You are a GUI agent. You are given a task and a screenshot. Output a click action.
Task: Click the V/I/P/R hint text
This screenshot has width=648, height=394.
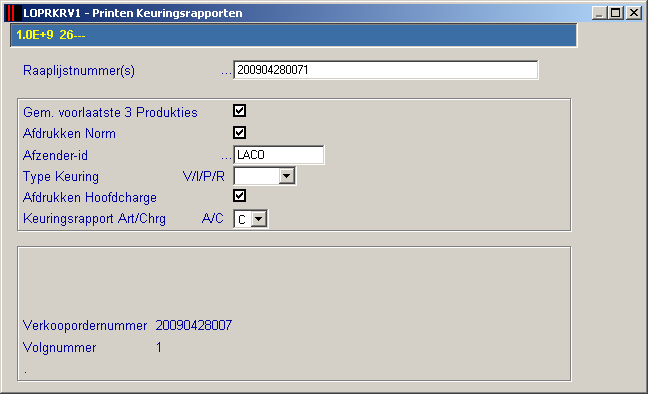(x=204, y=177)
